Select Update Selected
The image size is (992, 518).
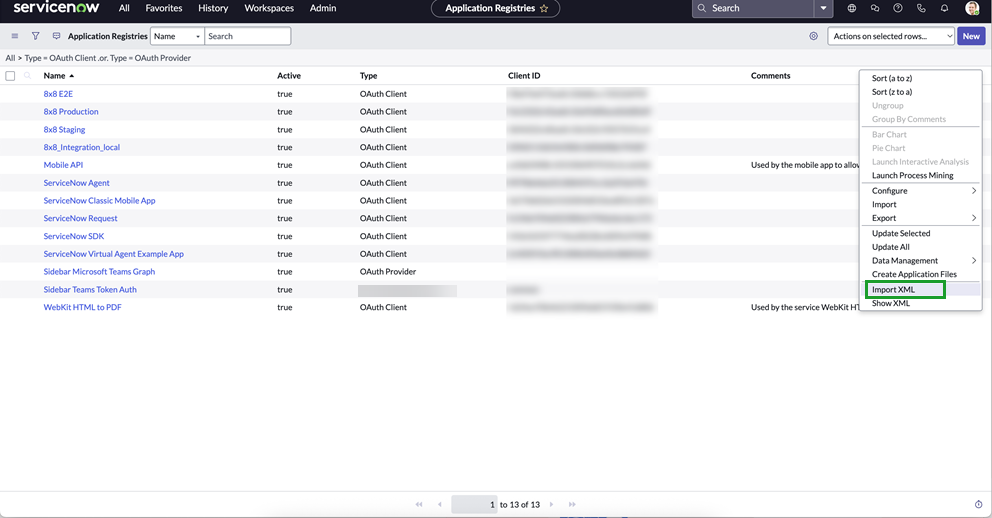(x=901, y=233)
